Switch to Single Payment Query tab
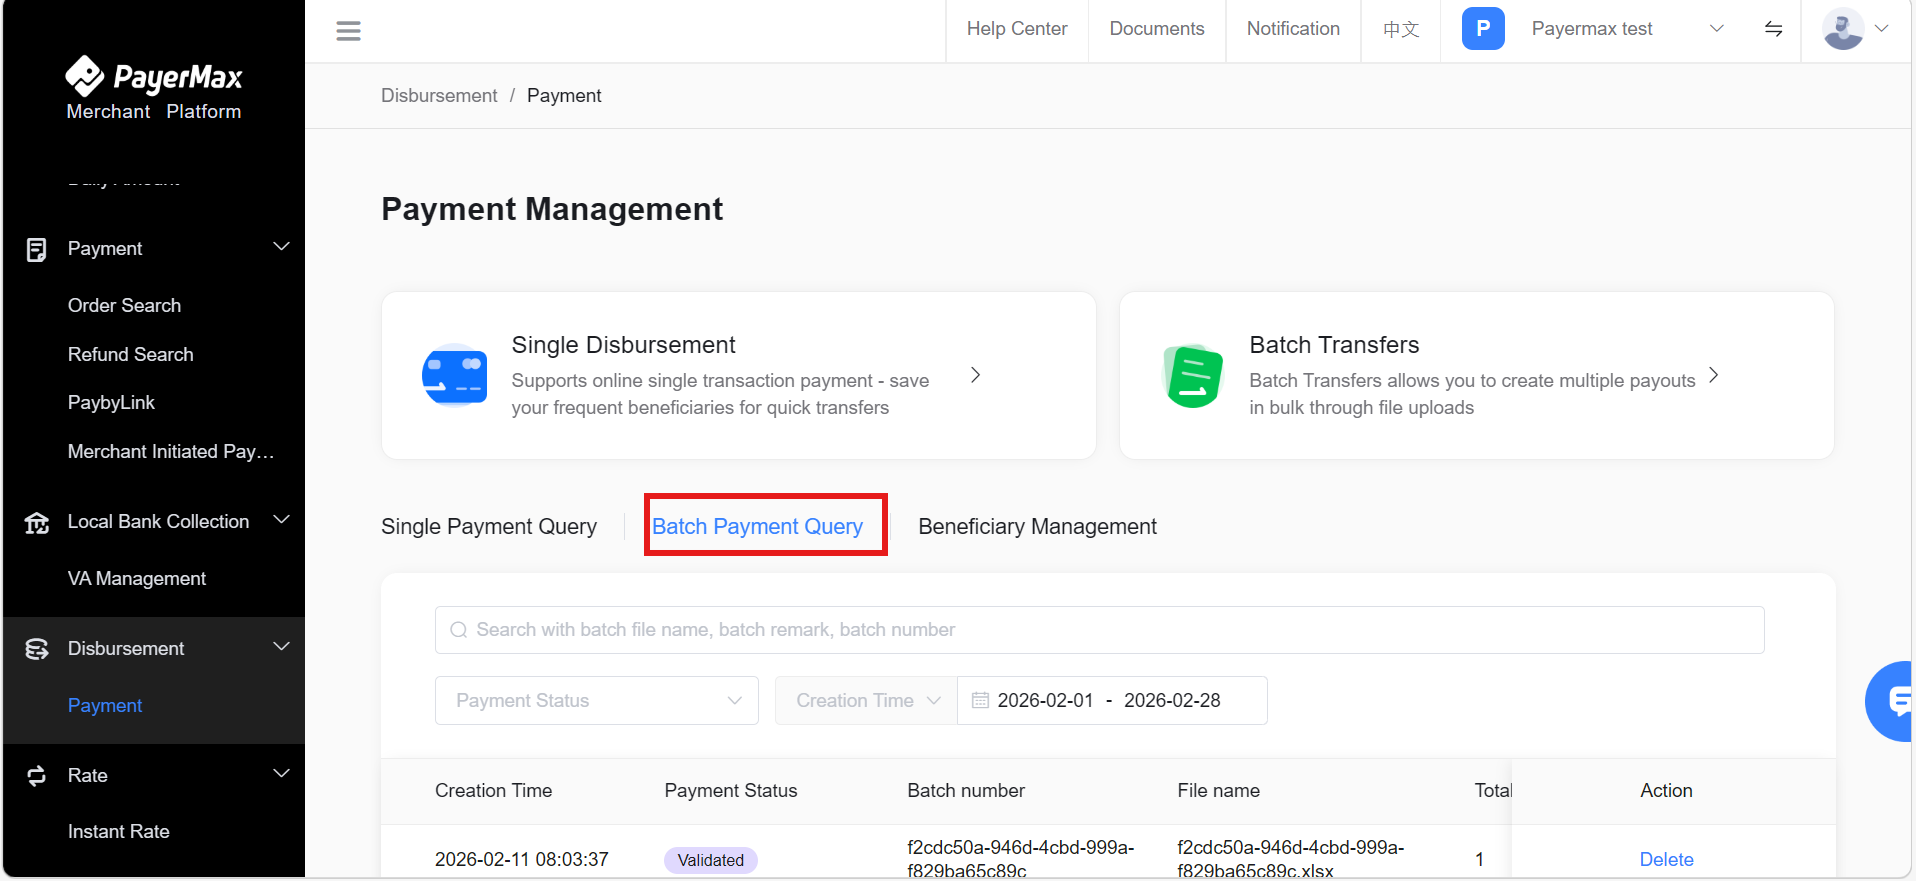Viewport: 1916px width, 881px height. [489, 527]
